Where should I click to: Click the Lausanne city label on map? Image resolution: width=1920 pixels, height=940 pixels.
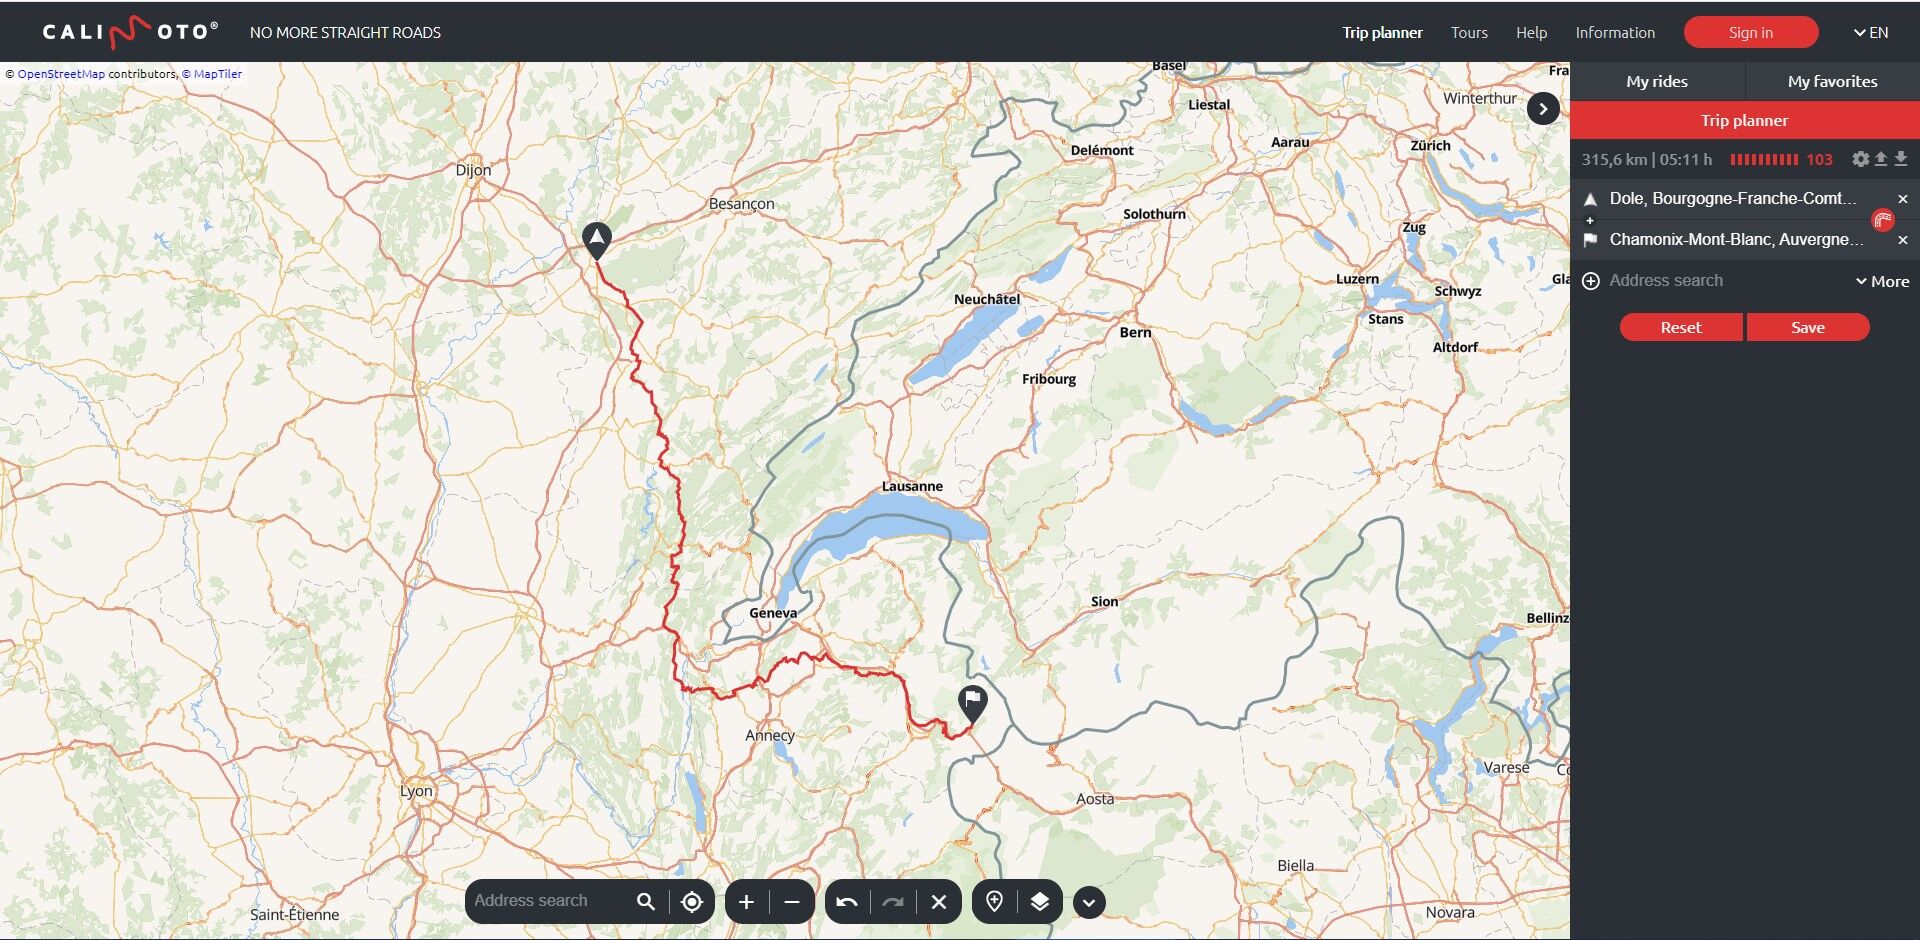click(x=912, y=487)
